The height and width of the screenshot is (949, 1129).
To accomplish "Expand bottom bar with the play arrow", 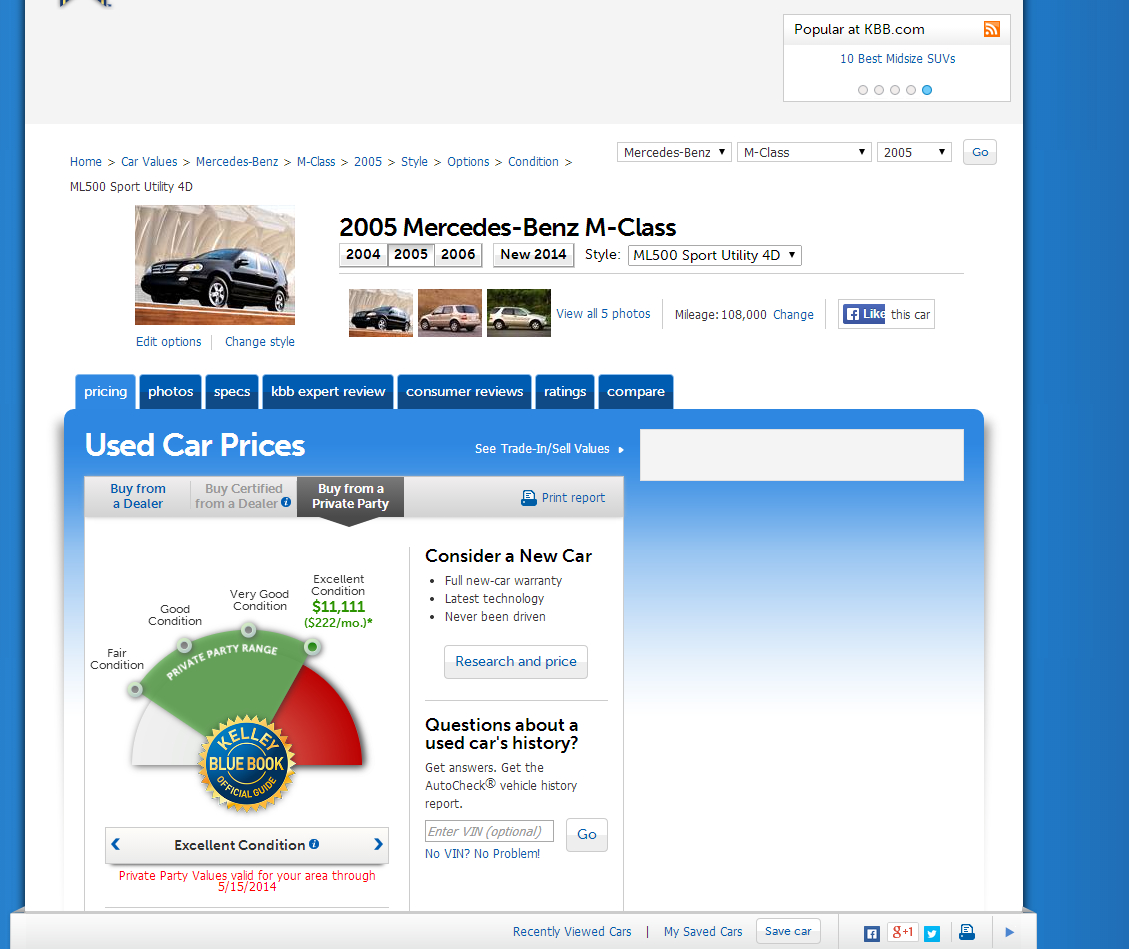I will (1009, 932).
